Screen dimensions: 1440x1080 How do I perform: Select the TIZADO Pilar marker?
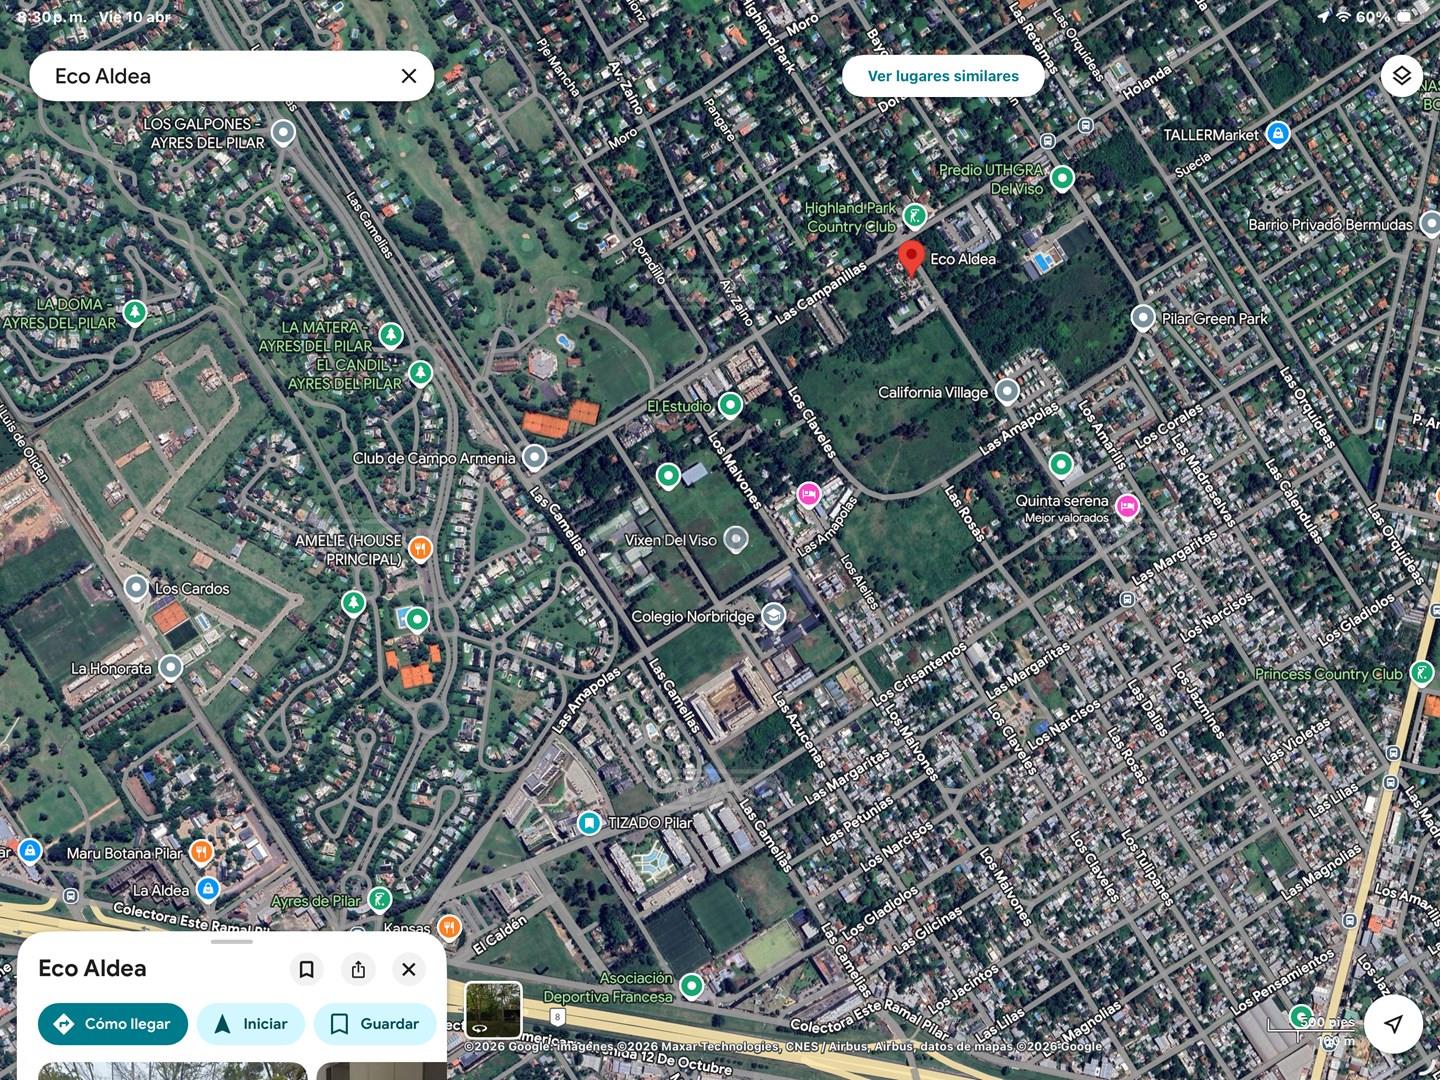click(590, 823)
